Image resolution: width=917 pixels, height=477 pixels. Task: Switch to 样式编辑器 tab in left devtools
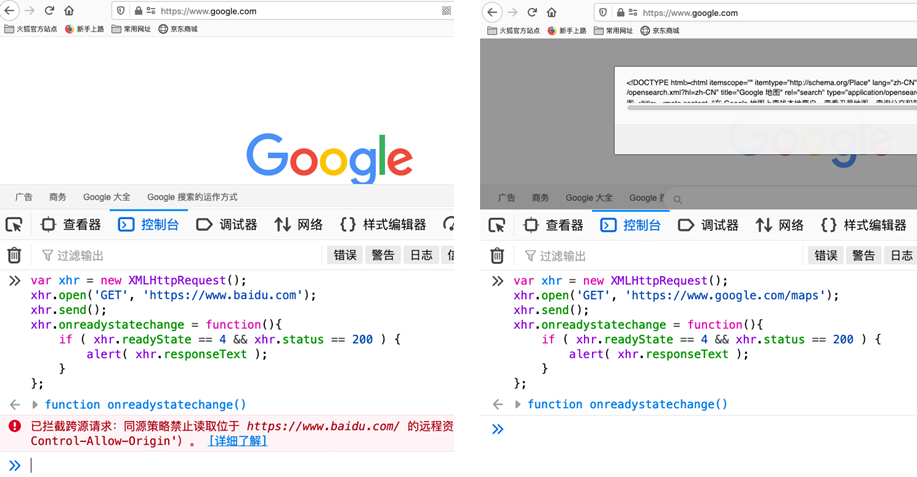click(x=383, y=224)
